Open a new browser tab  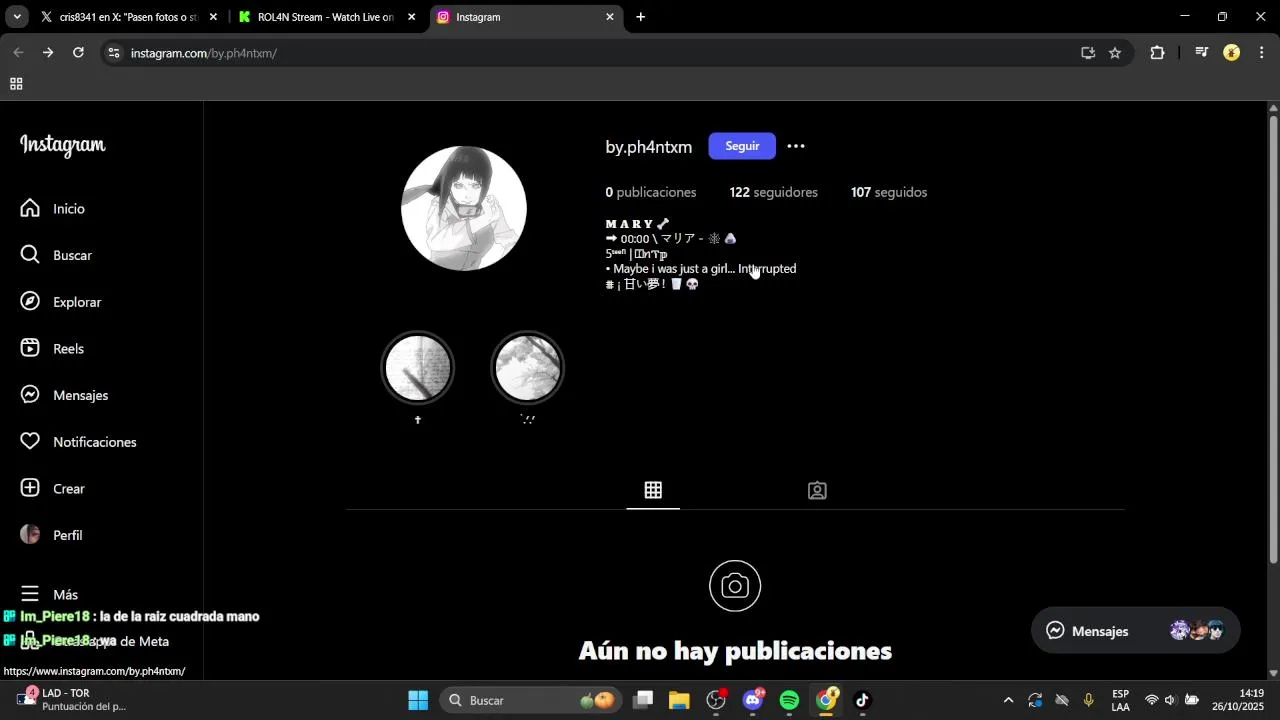(x=640, y=17)
